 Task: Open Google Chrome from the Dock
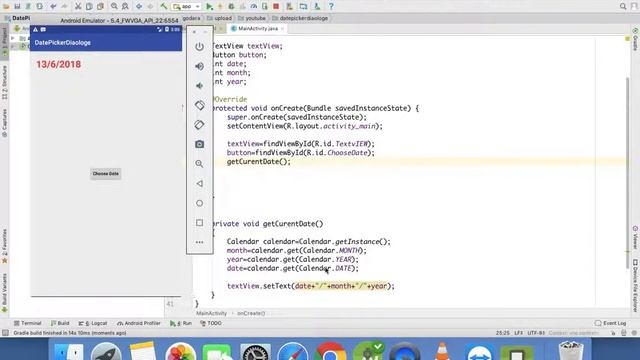tap(330, 352)
